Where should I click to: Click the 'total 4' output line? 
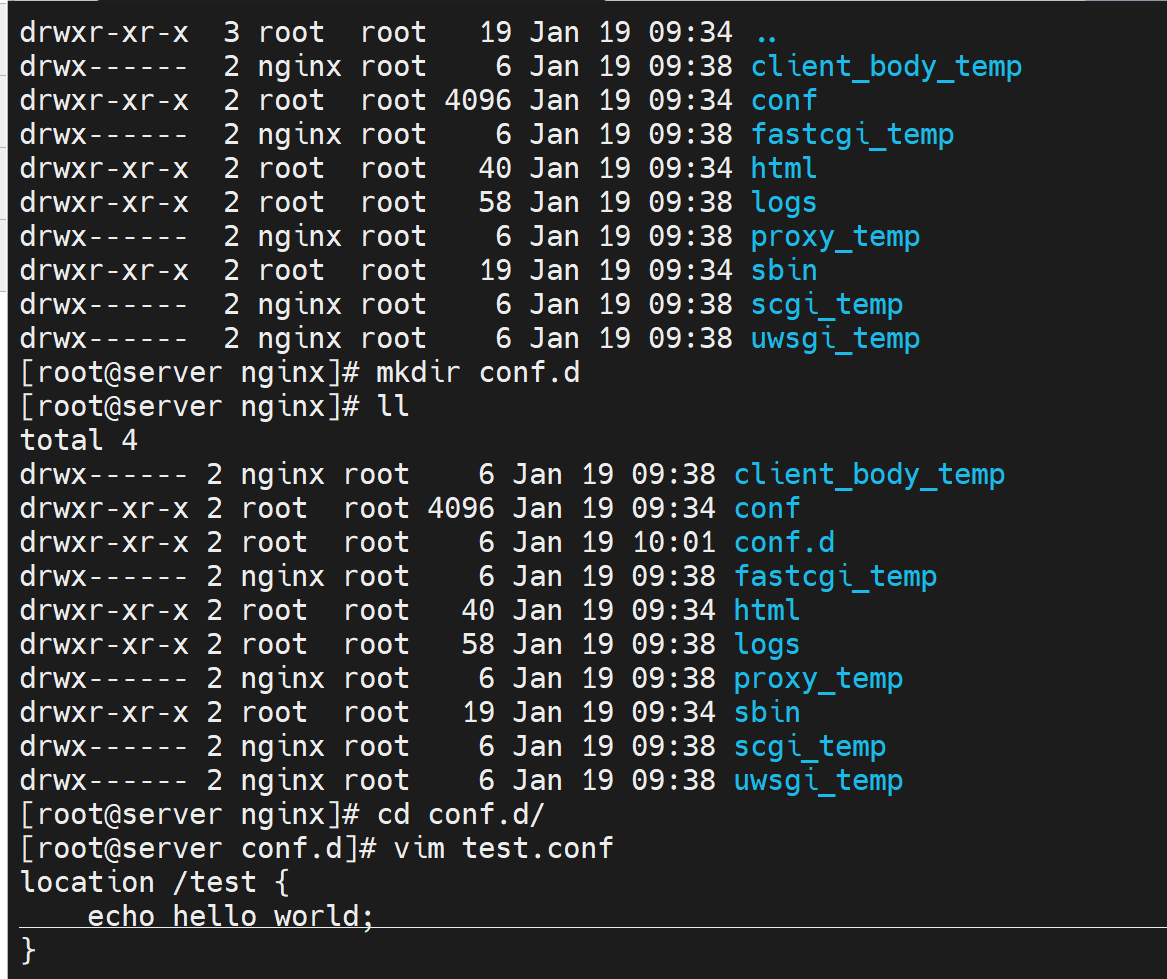pos(79,441)
